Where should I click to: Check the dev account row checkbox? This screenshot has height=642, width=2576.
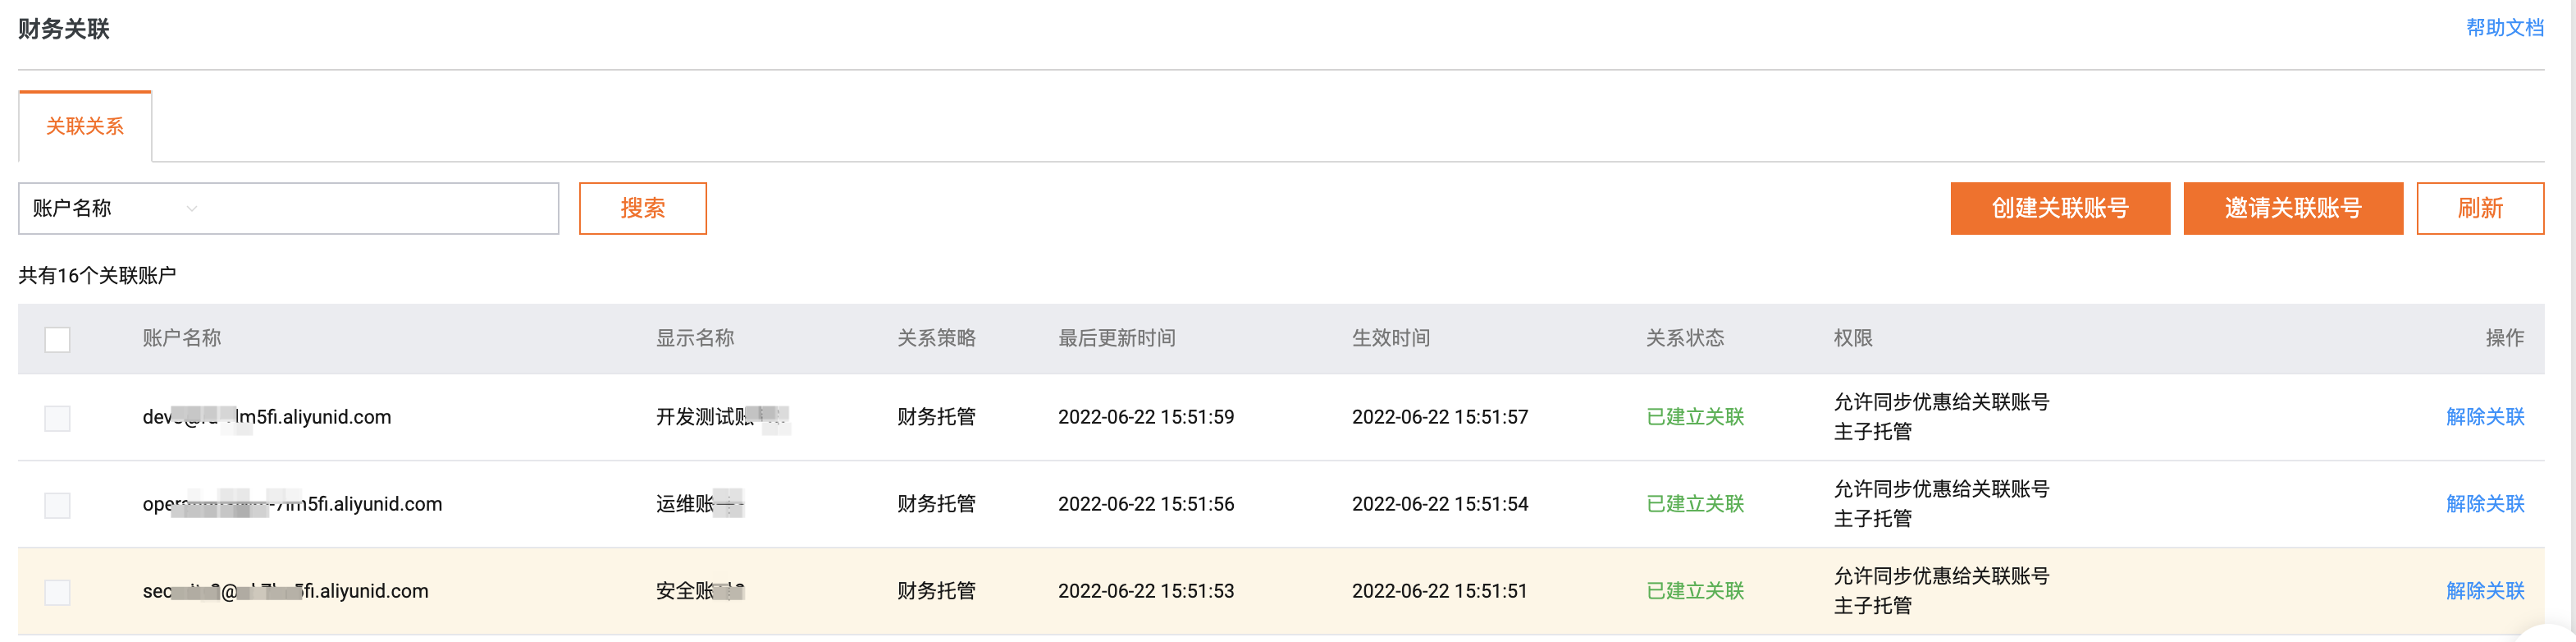pos(58,418)
